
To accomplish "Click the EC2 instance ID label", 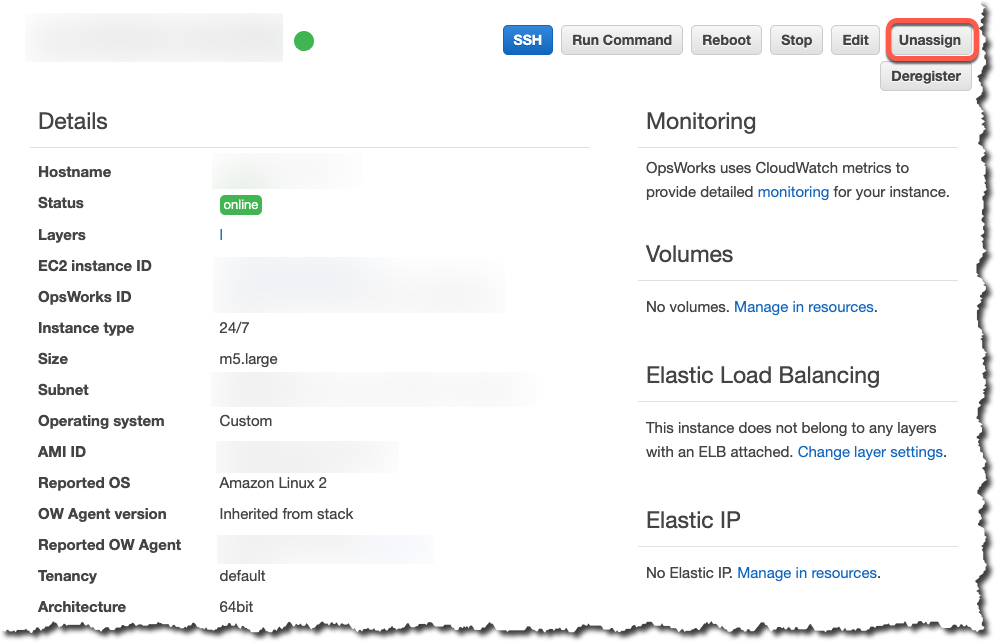I will [x=95, y=266].
